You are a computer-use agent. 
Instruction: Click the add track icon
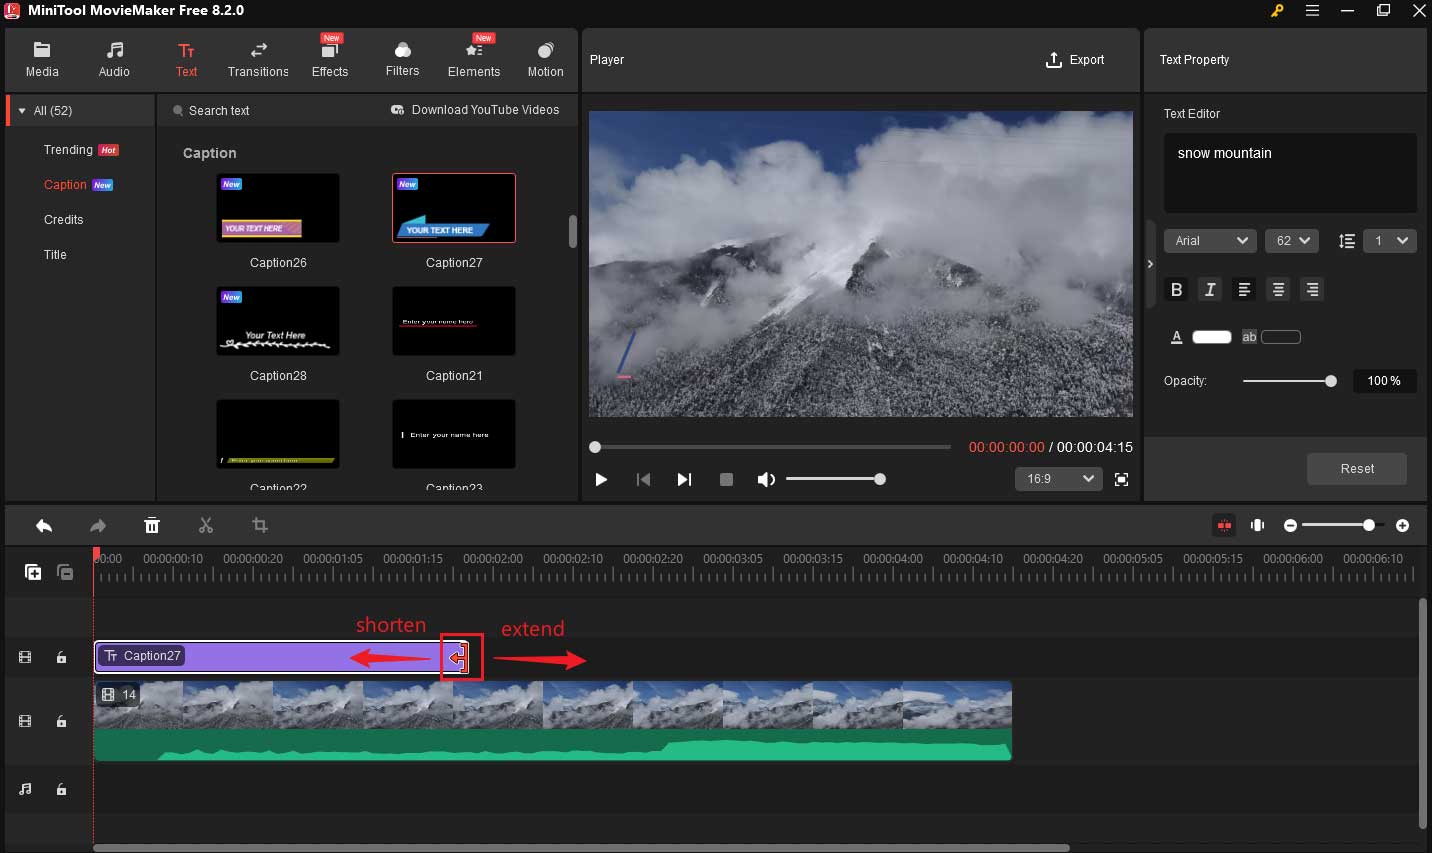(x=33, y=572)
